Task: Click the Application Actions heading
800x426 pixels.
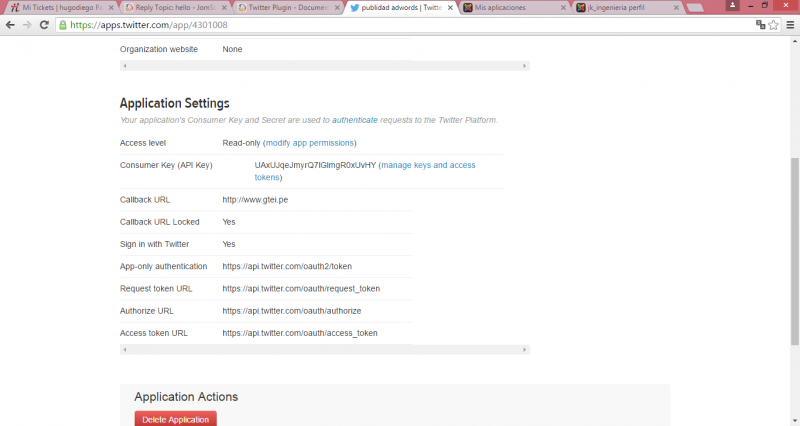Action: [x=186, y=397]
